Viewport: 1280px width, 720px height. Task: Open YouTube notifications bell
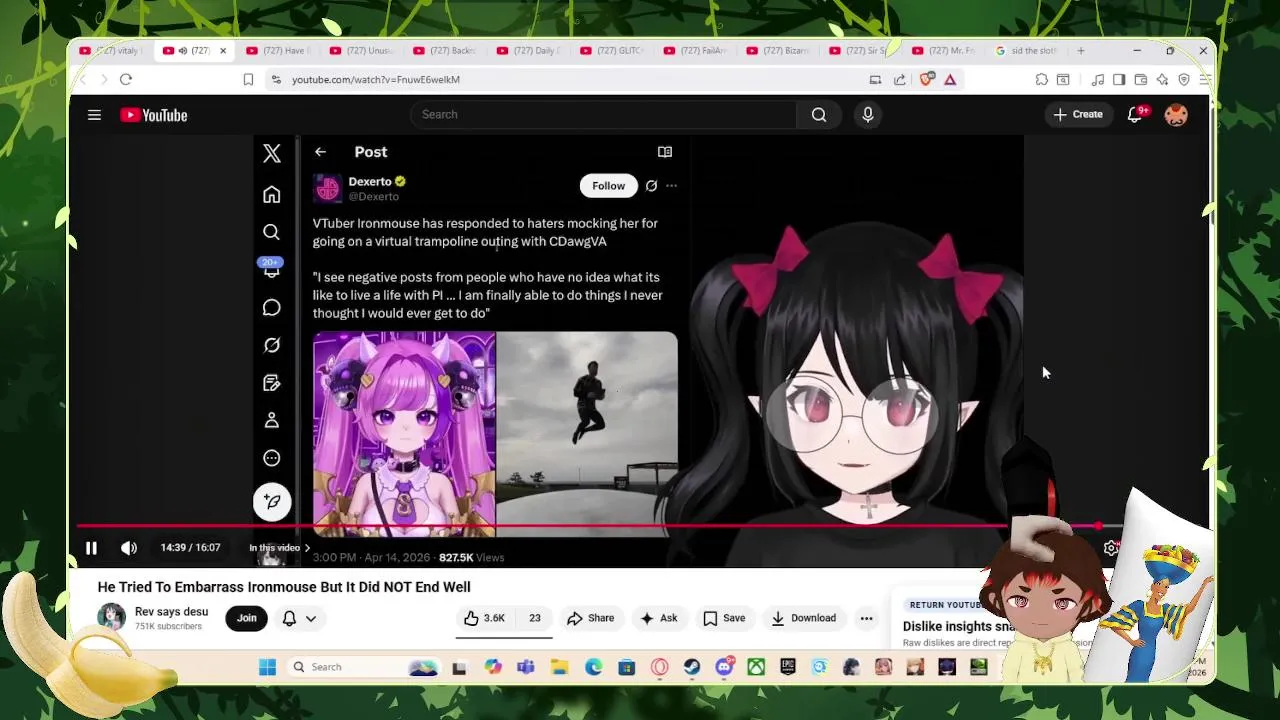[x=1135, y=115]
